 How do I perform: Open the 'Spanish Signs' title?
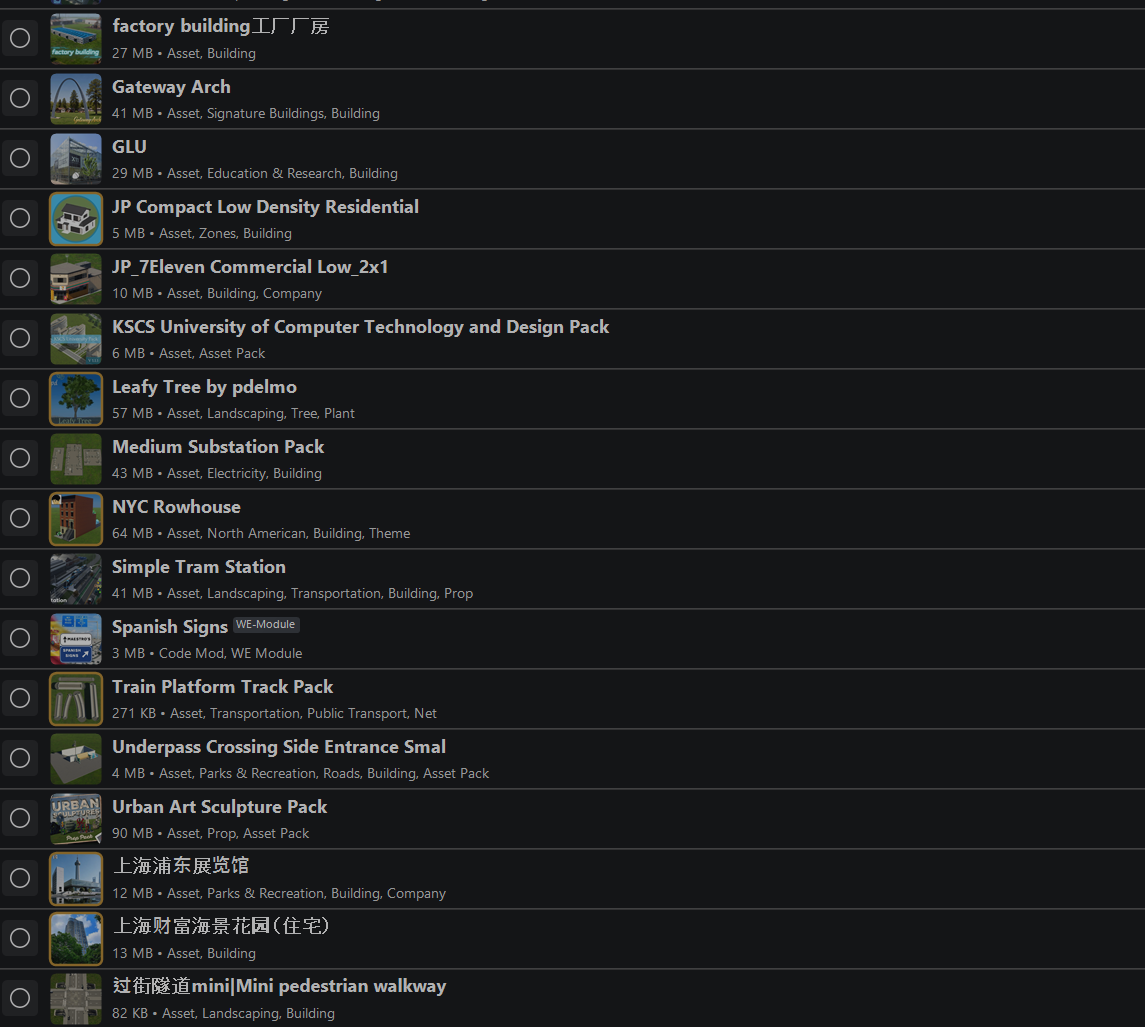pyautogui.click(x=169, y=627)
